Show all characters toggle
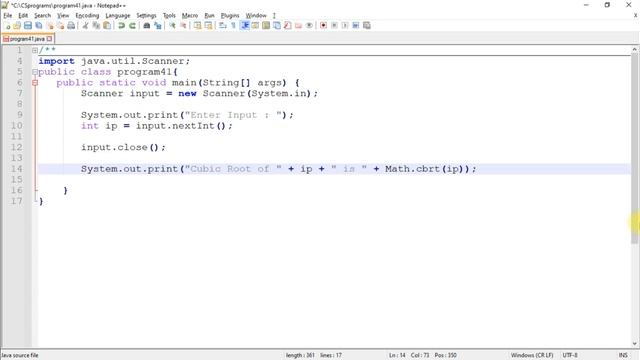Screen dimensions: 640x360 click(233, 26)
